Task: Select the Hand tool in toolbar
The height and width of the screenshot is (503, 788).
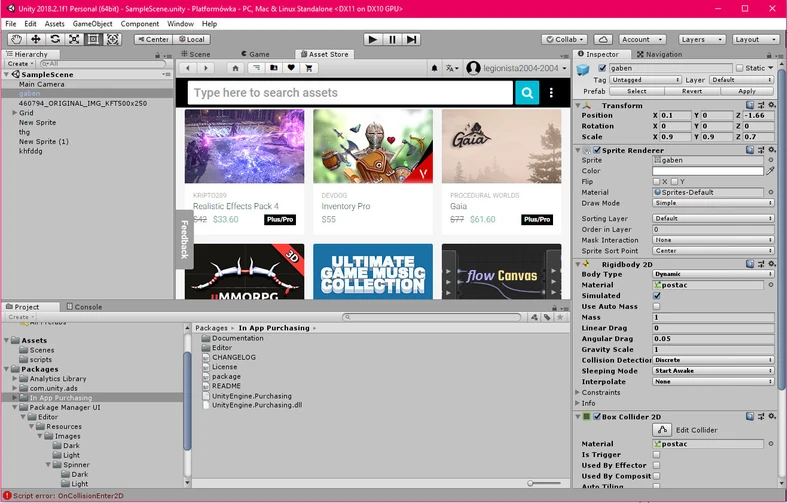Action: coord(17,39)
